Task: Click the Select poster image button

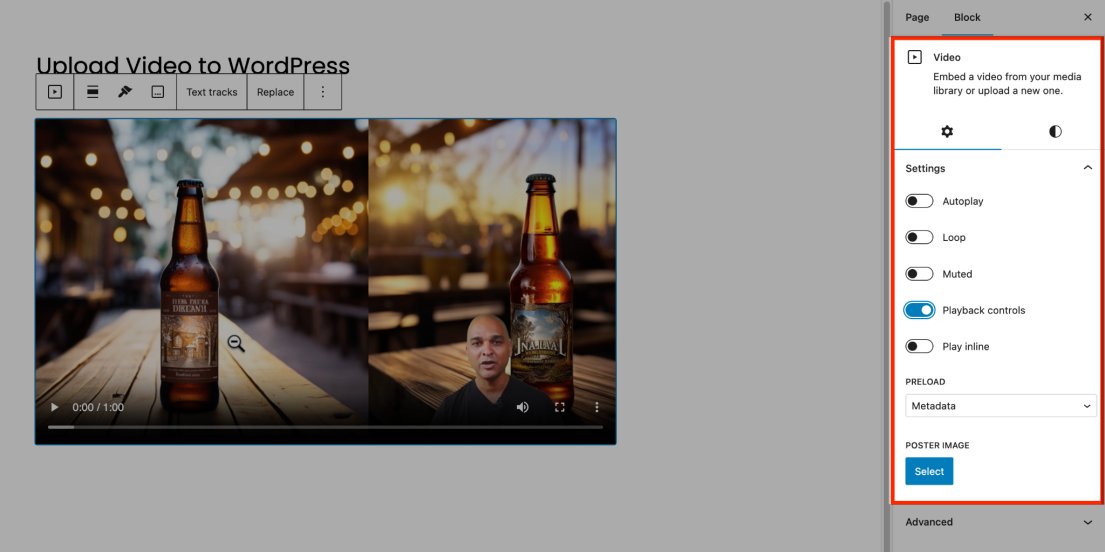Action: click(929, 471)
